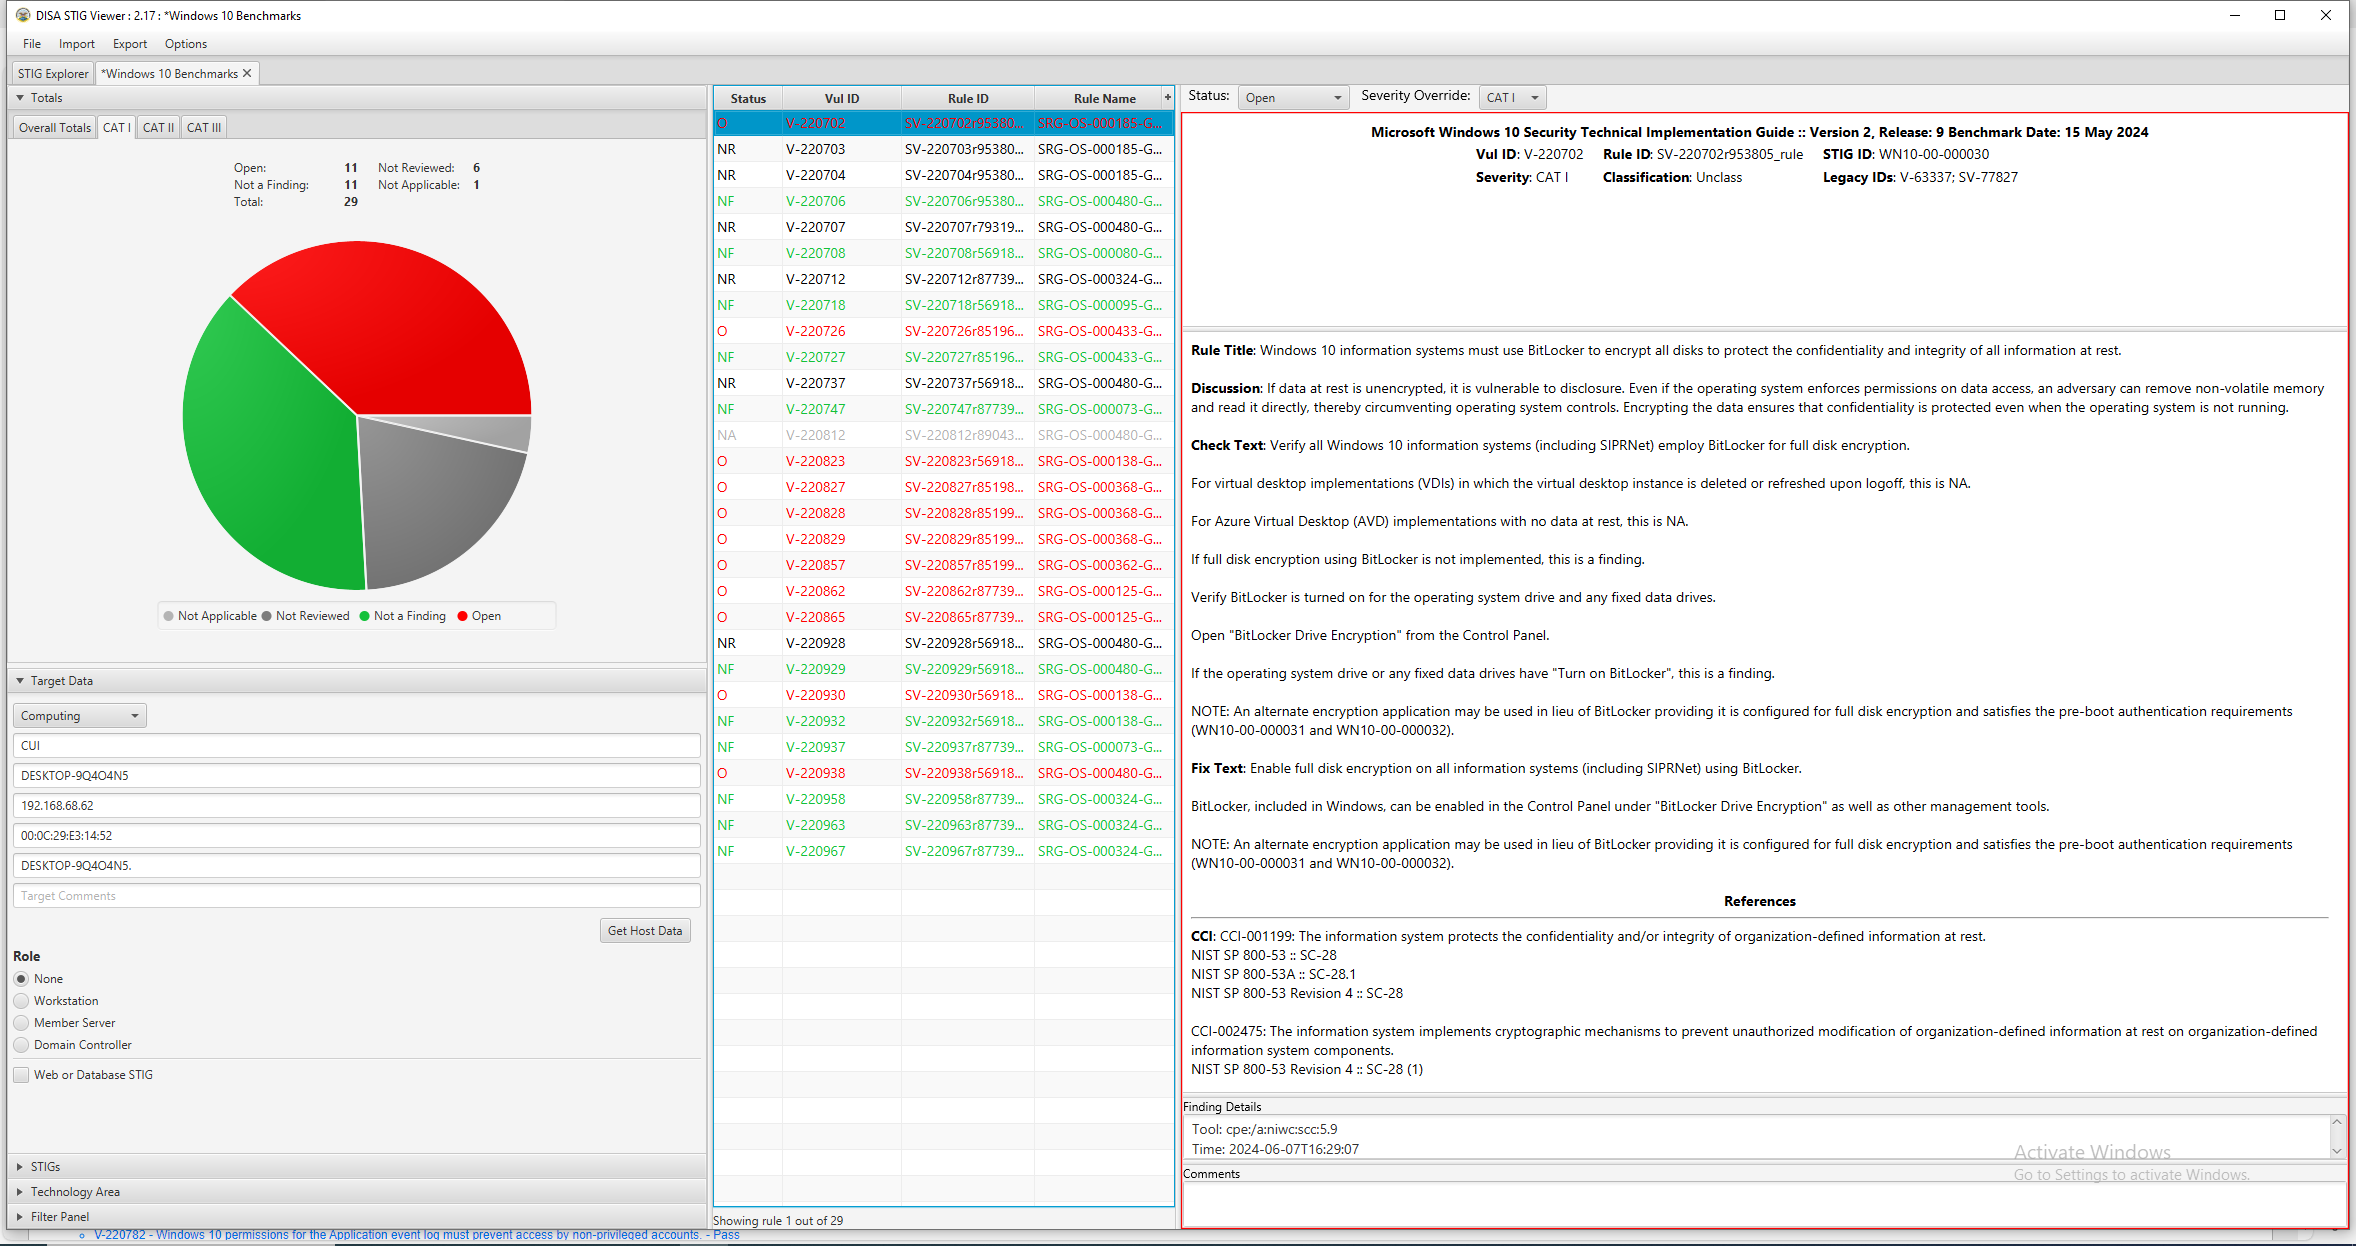Enable the Web or Database STIG checkbox

(x=20, y=1074)
